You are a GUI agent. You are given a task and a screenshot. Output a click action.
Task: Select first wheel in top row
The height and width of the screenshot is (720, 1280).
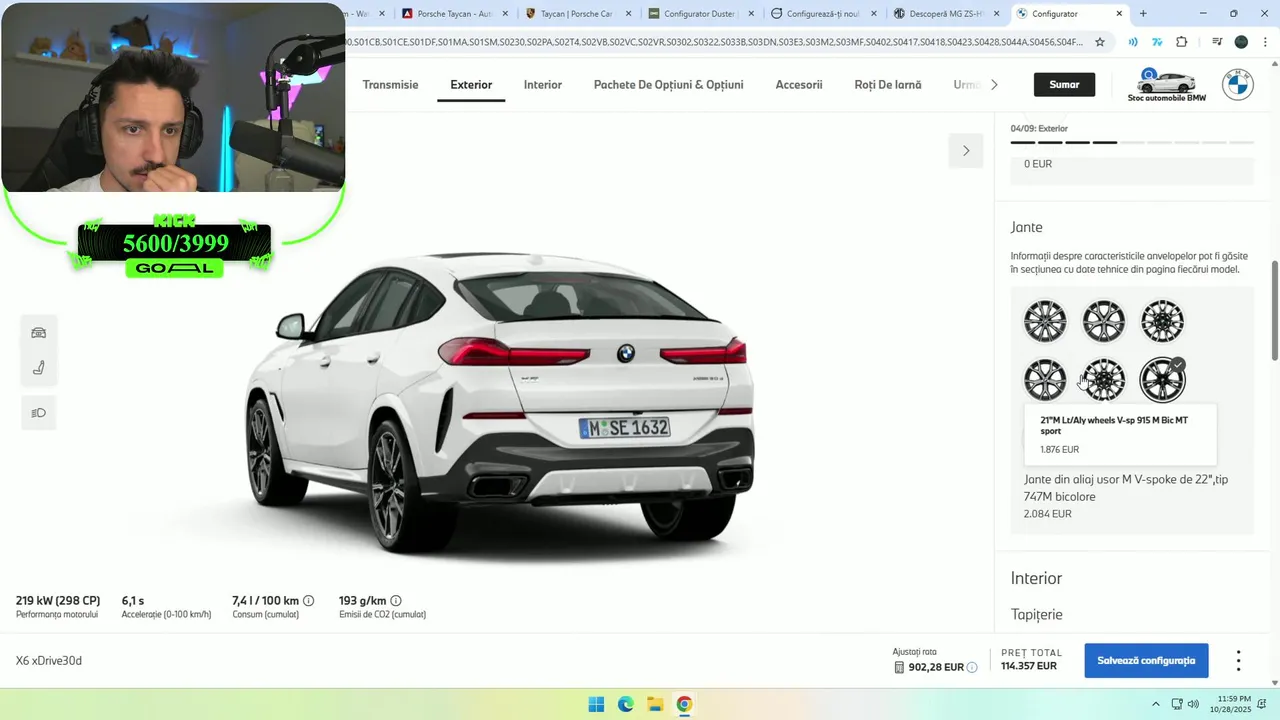(x=1045, y=322)
